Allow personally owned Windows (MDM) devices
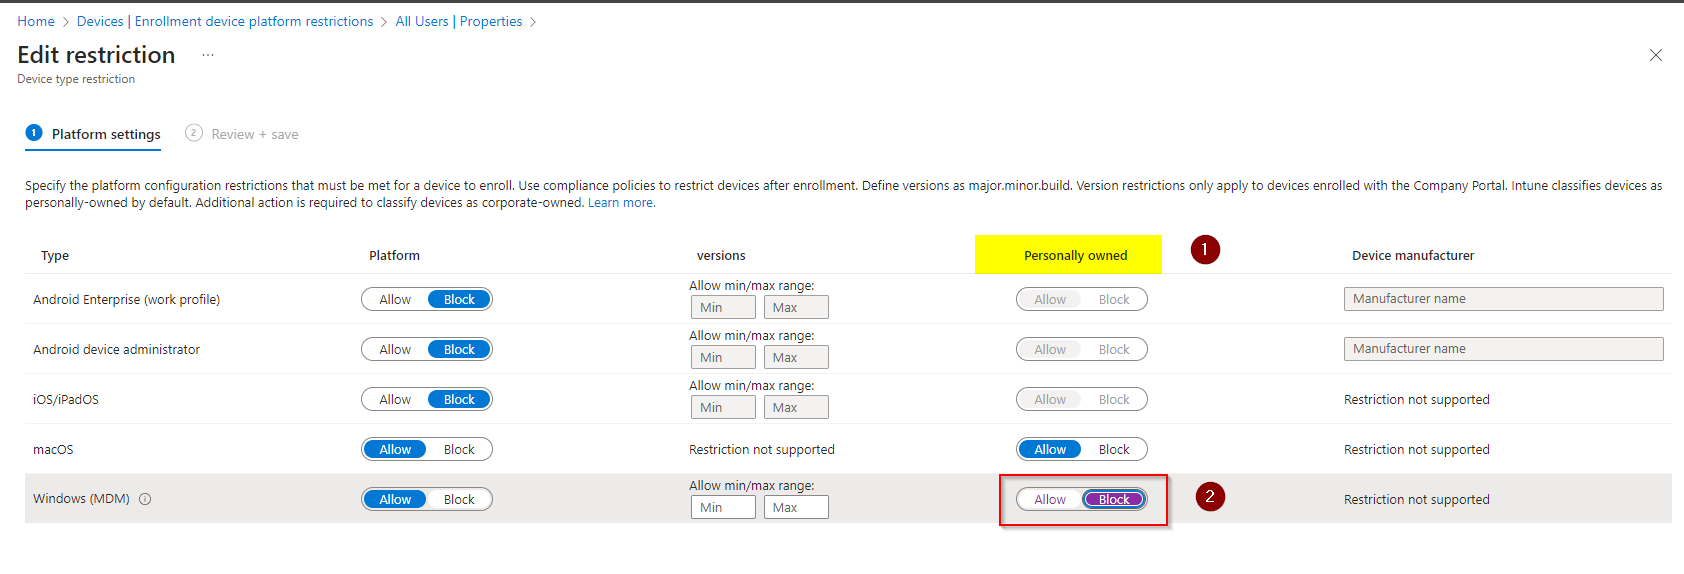Image resolution: width=1684 pixels, height=574 pixels. (x=1050, y=499)
